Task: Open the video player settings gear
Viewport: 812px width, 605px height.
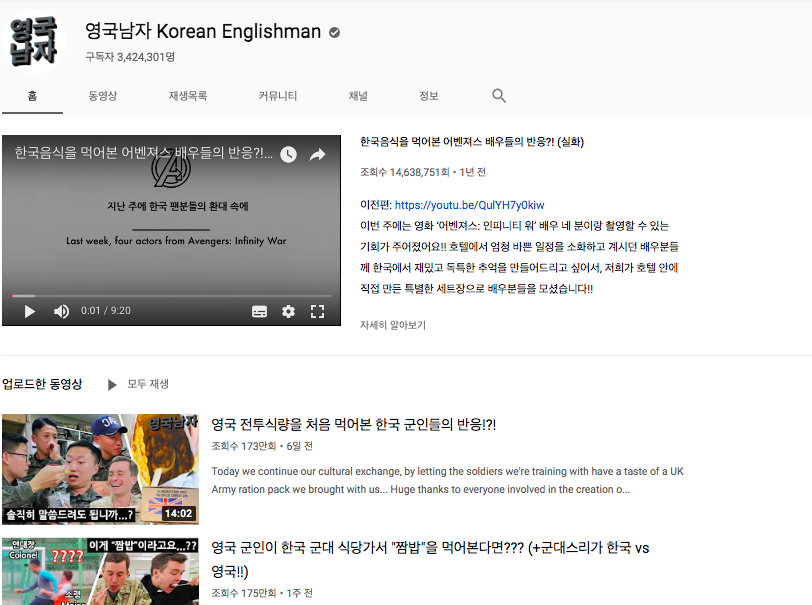Action: coord(289,311)
